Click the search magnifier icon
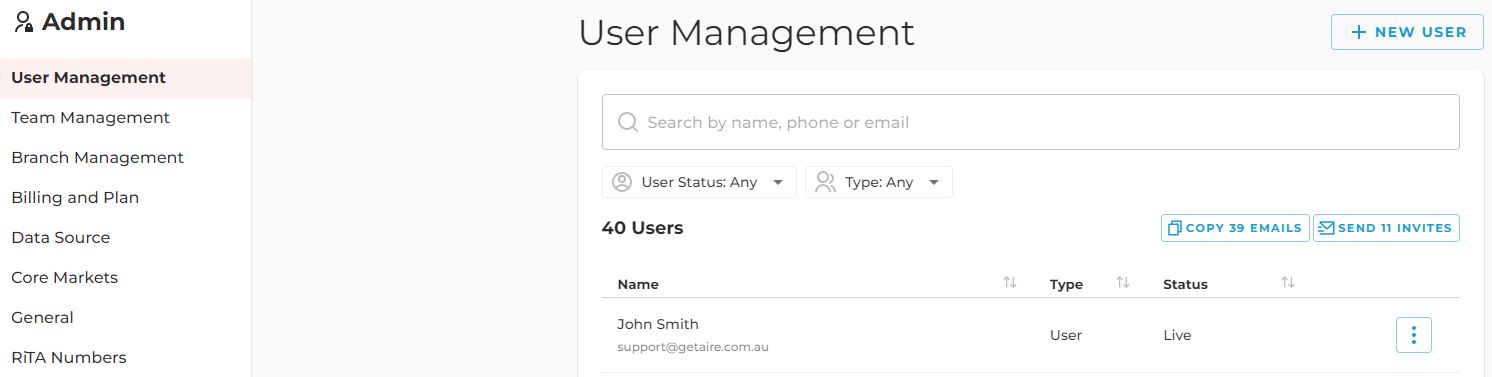 pos(628,122)
